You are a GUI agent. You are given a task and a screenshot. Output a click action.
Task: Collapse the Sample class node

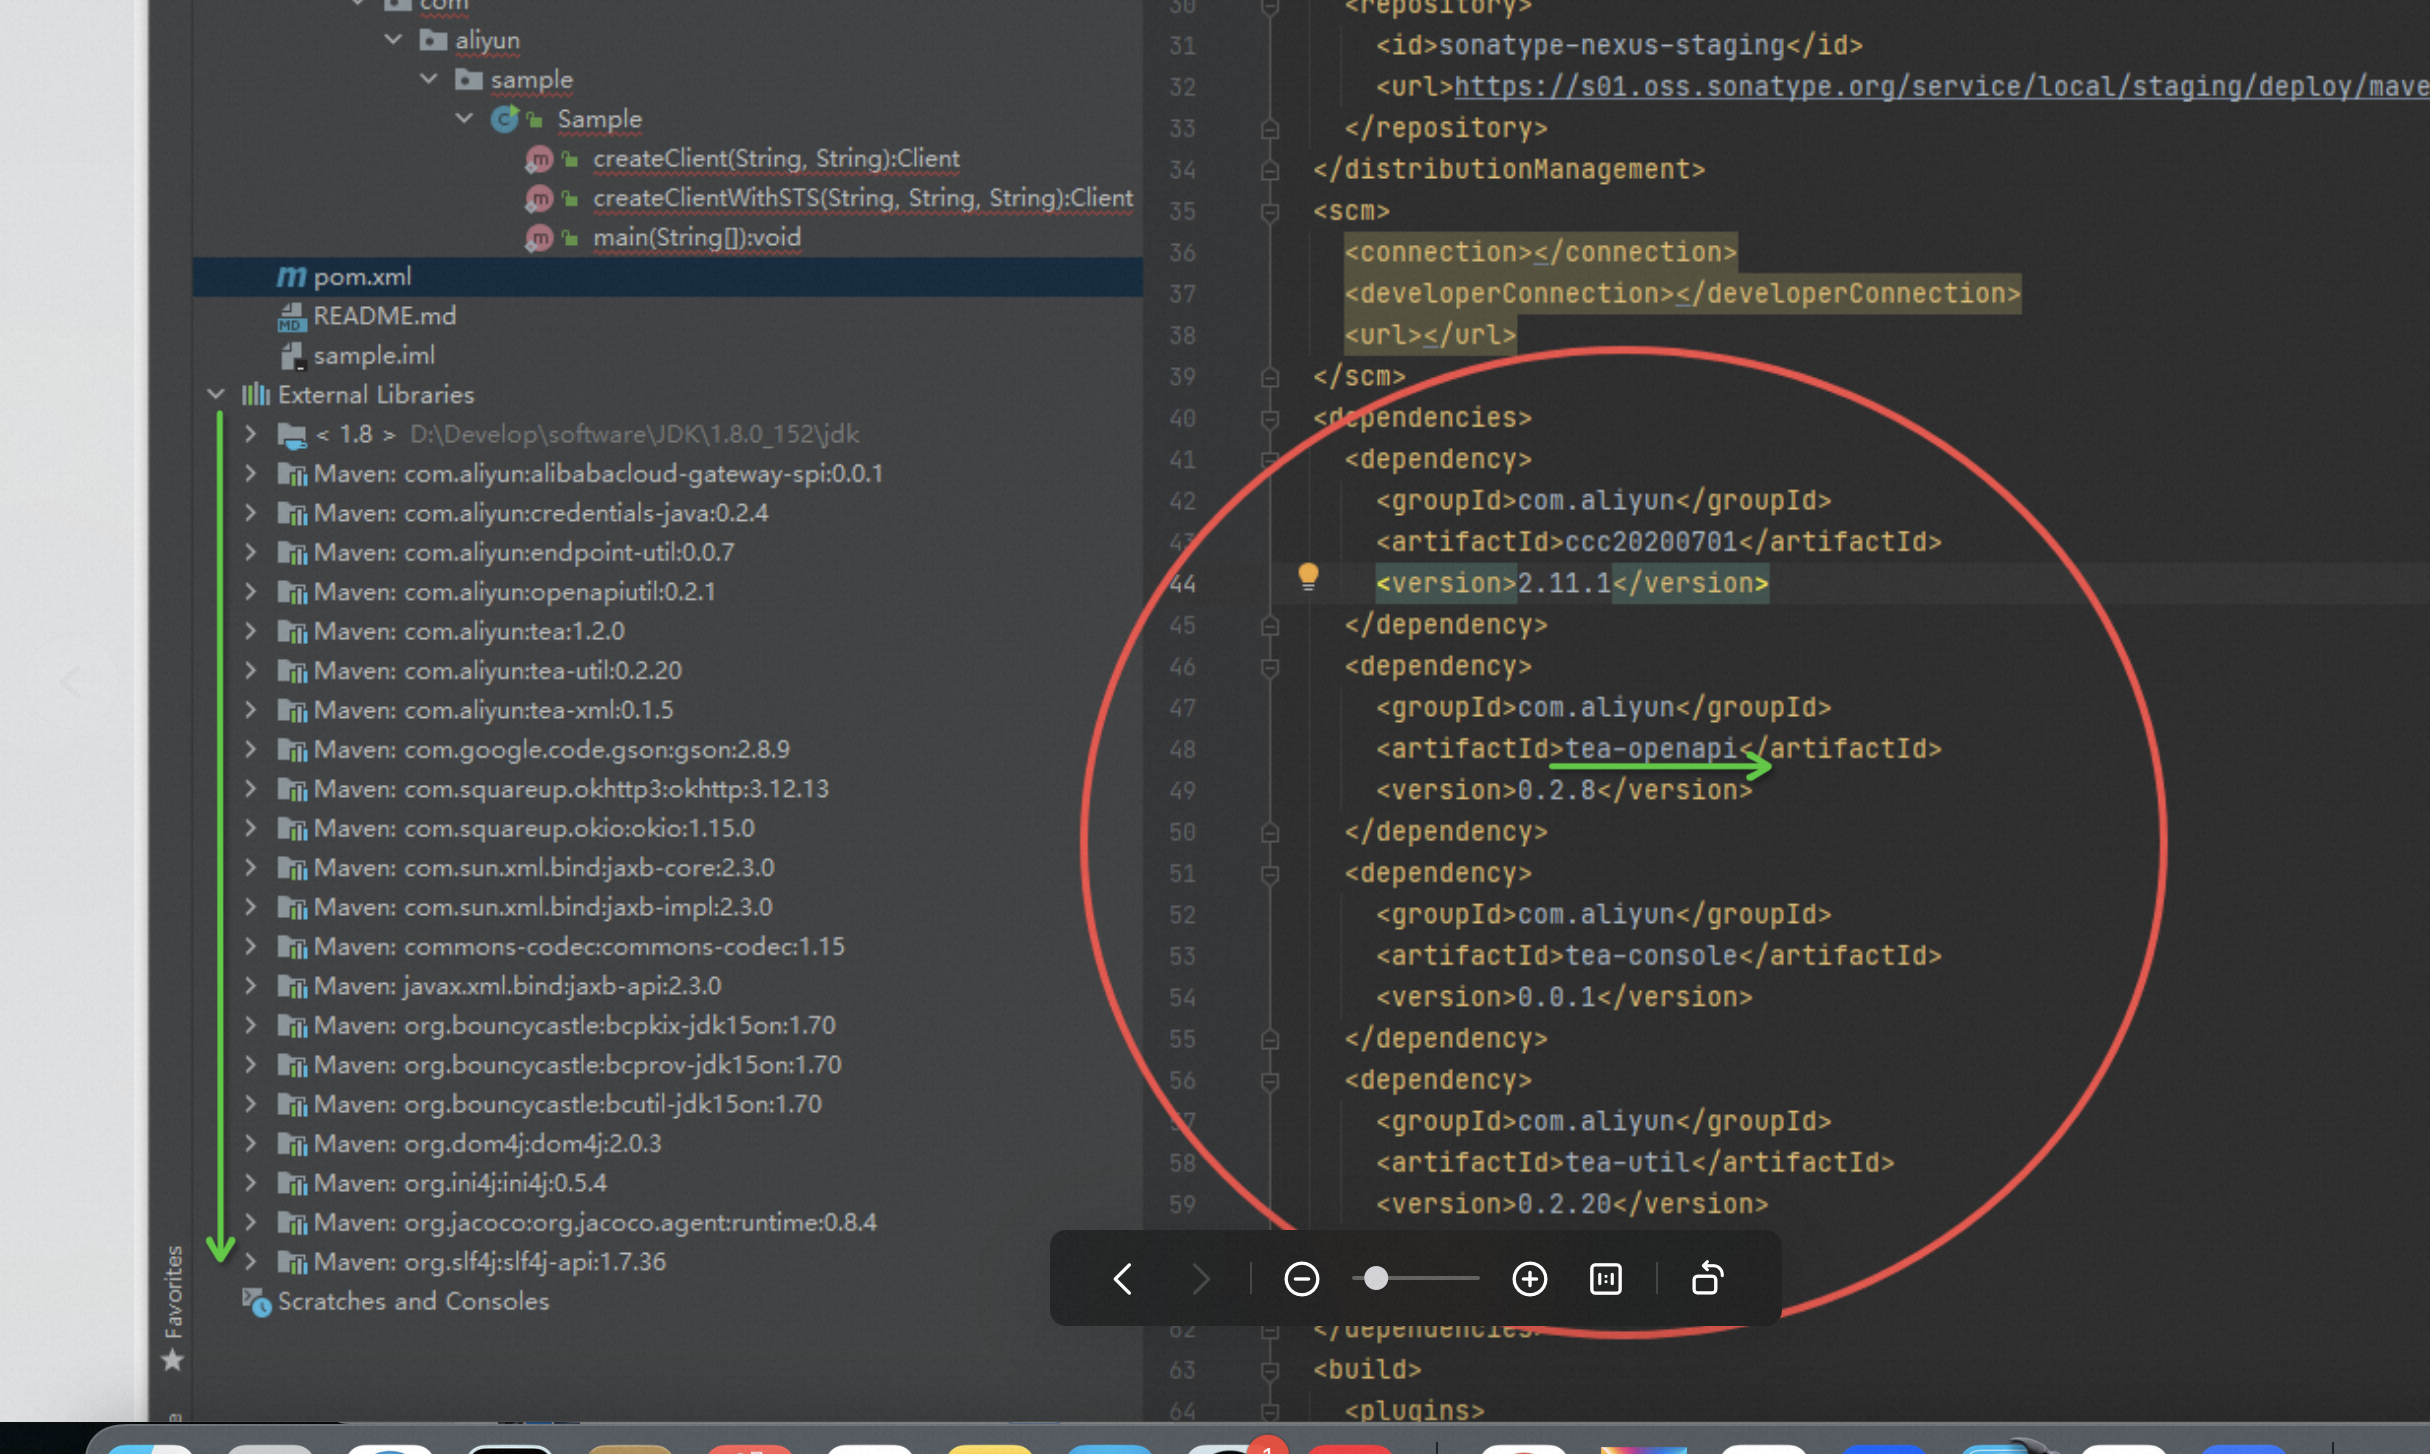click(x=464, y=119)
